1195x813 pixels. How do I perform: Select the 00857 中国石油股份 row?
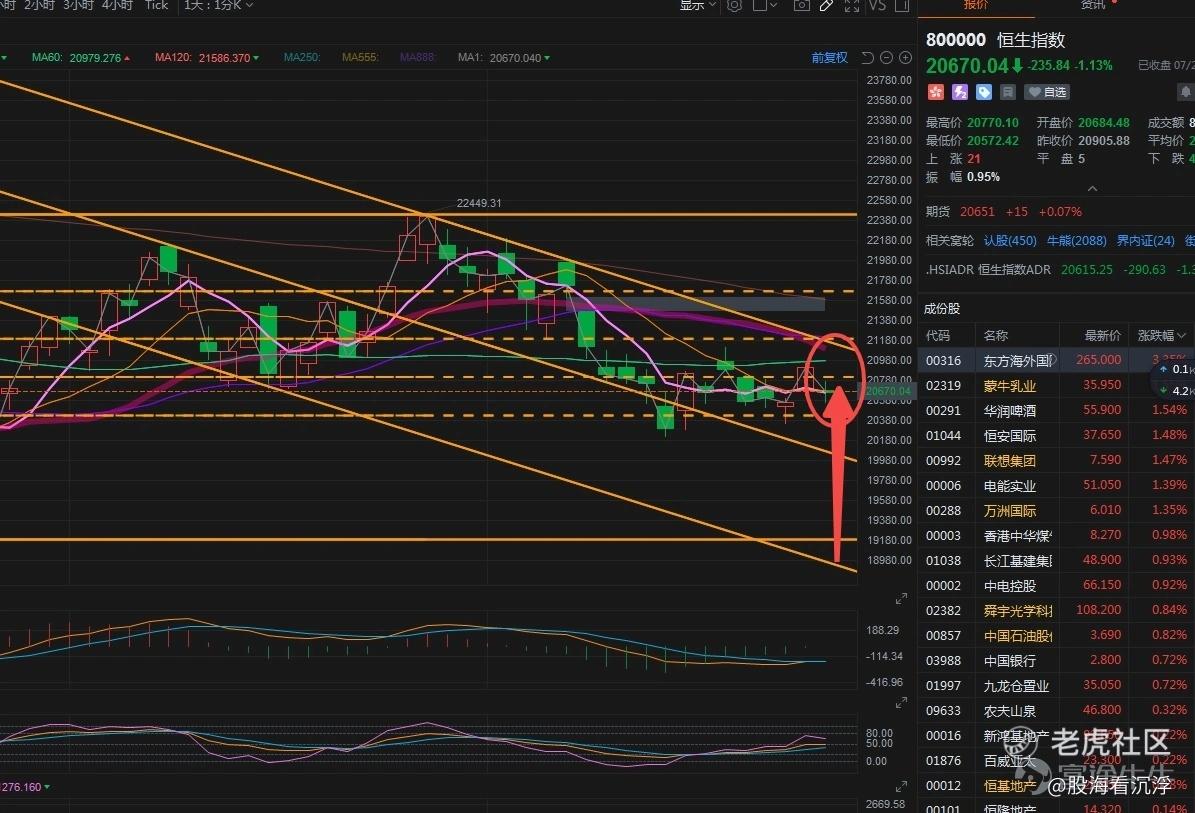point(1056,635)
